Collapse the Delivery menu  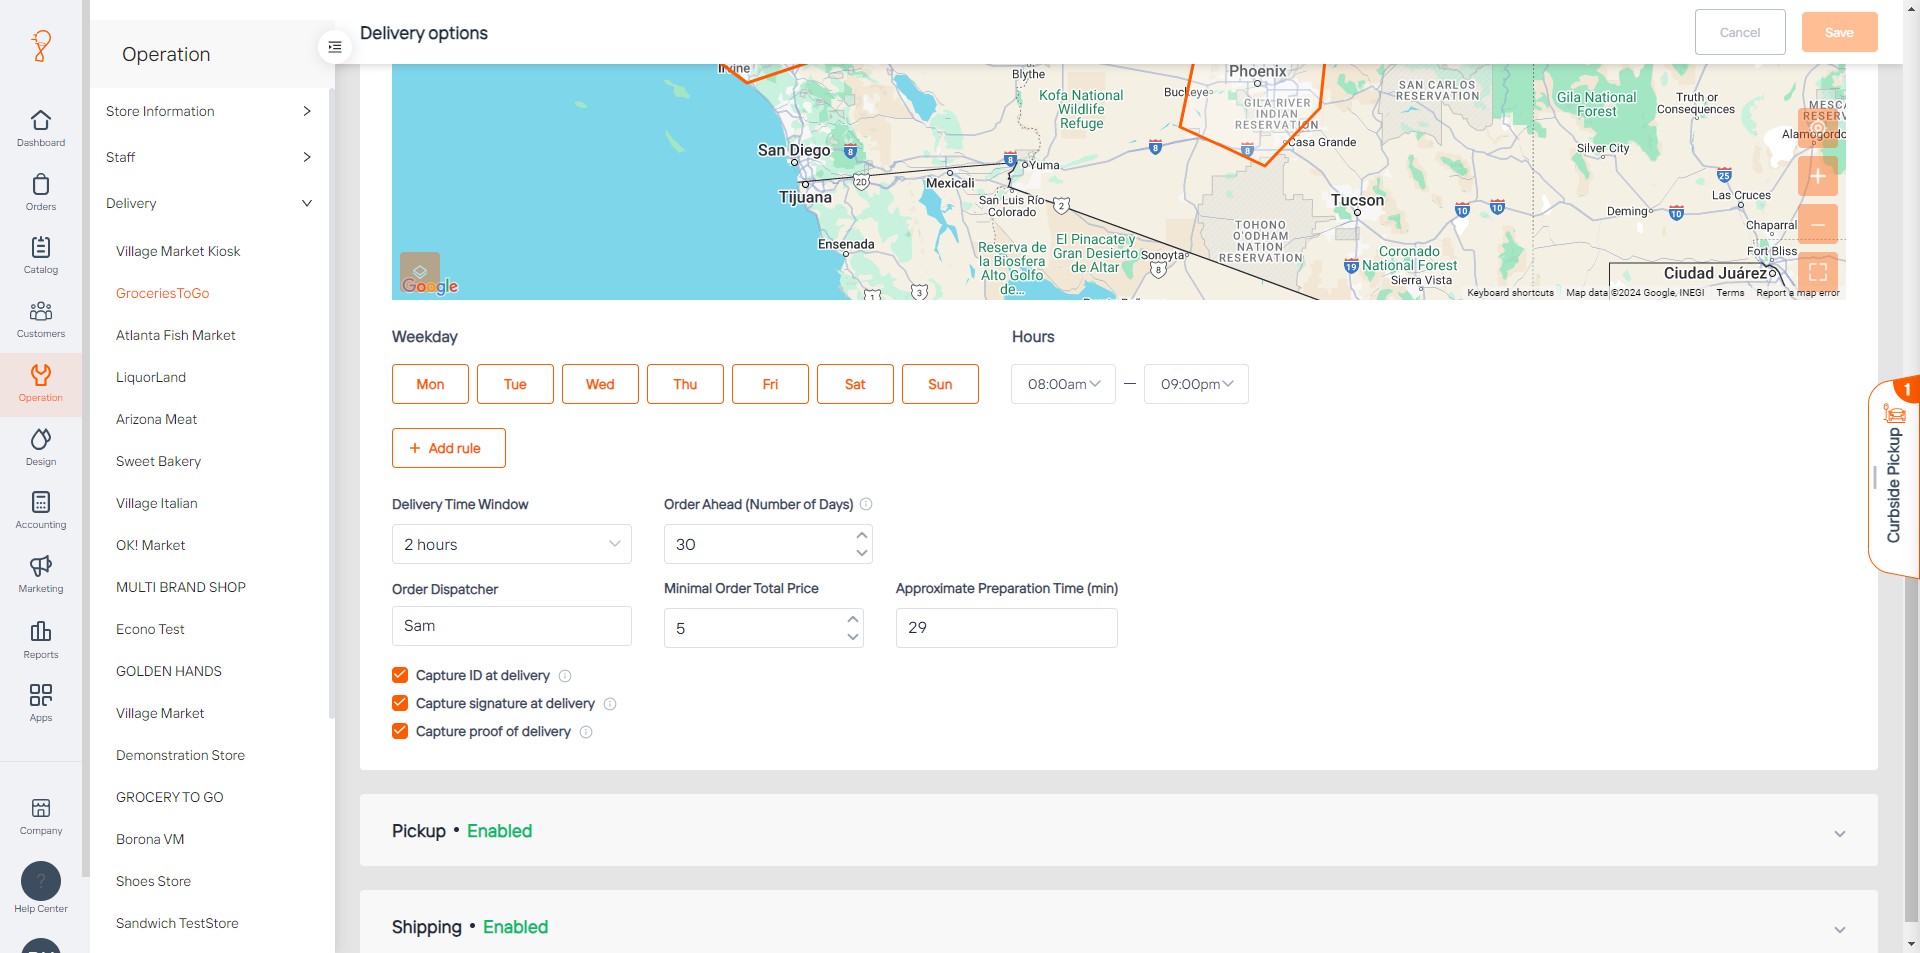[x=209, y=203]
